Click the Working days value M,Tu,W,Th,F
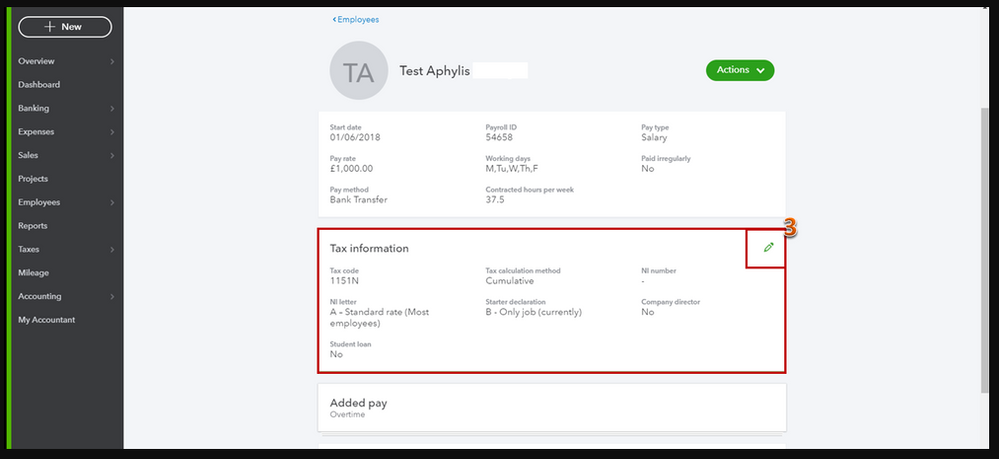 pyautogui.click(x=512, y=169)
